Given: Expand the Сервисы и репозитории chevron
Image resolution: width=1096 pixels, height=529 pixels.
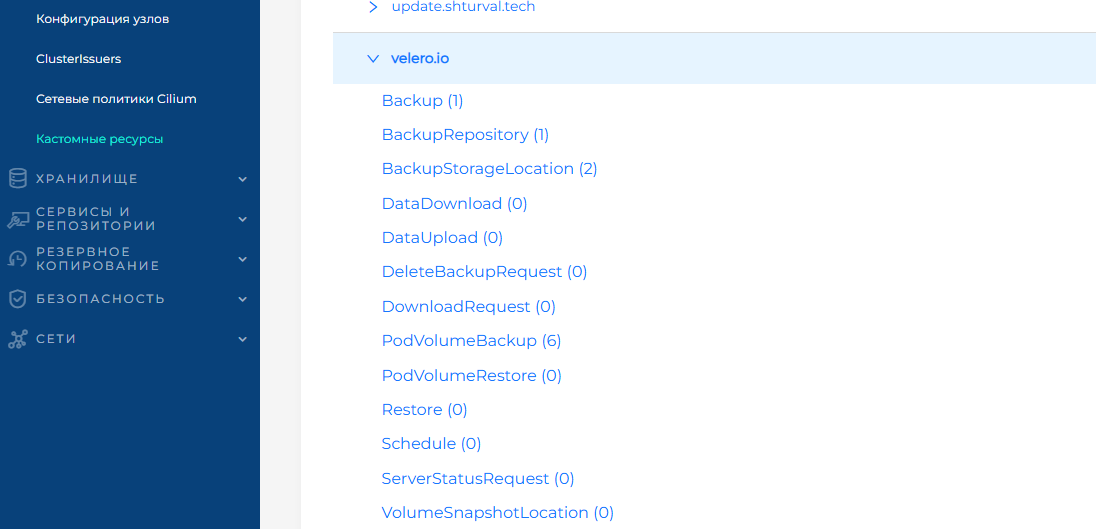Looking at the screenshot, I should coord(242,219).
